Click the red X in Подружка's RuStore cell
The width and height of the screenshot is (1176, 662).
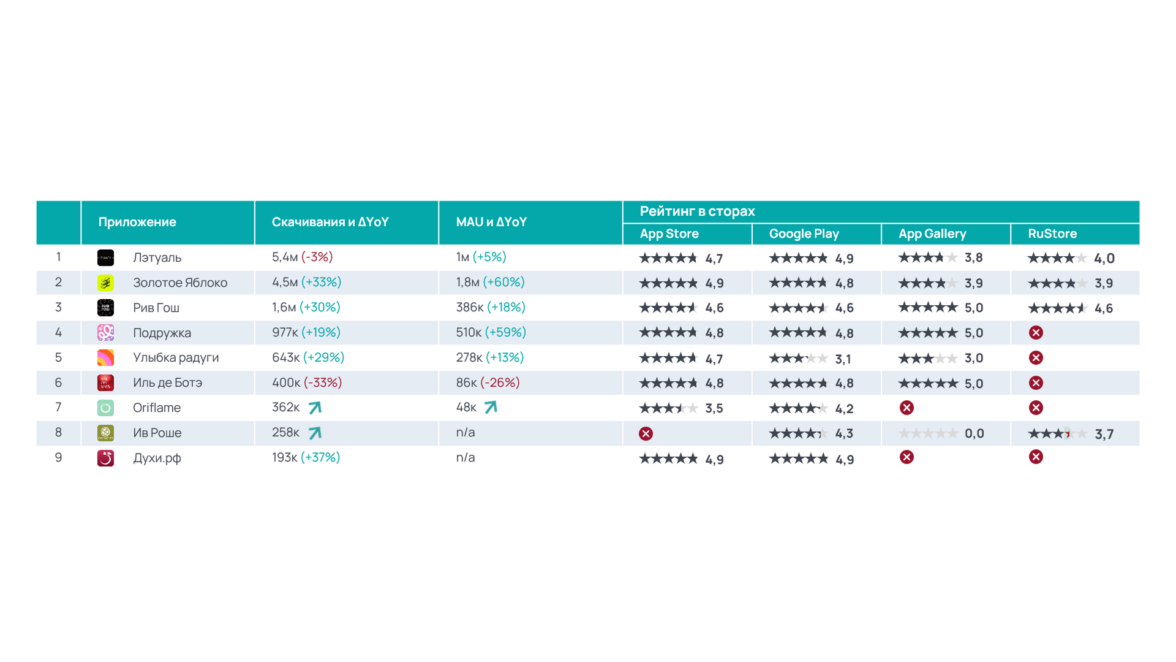click(x=1036, y=333)
